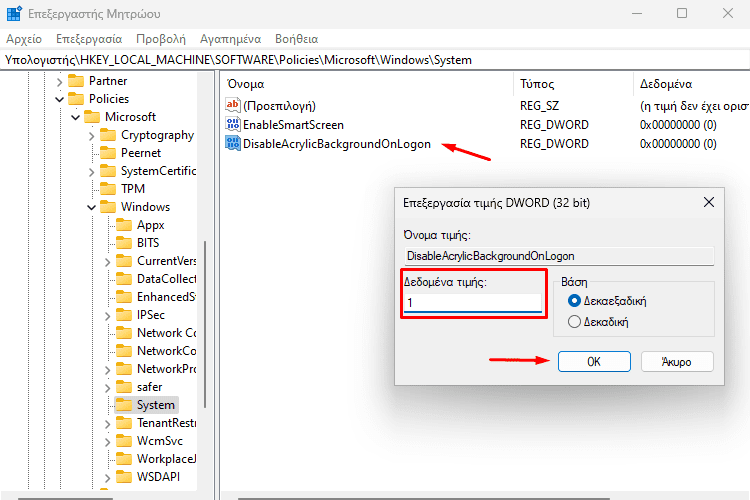Viewport: 750px width, 500px height.
Task: Confirm the dialog with OK
Action: point(594,362)
